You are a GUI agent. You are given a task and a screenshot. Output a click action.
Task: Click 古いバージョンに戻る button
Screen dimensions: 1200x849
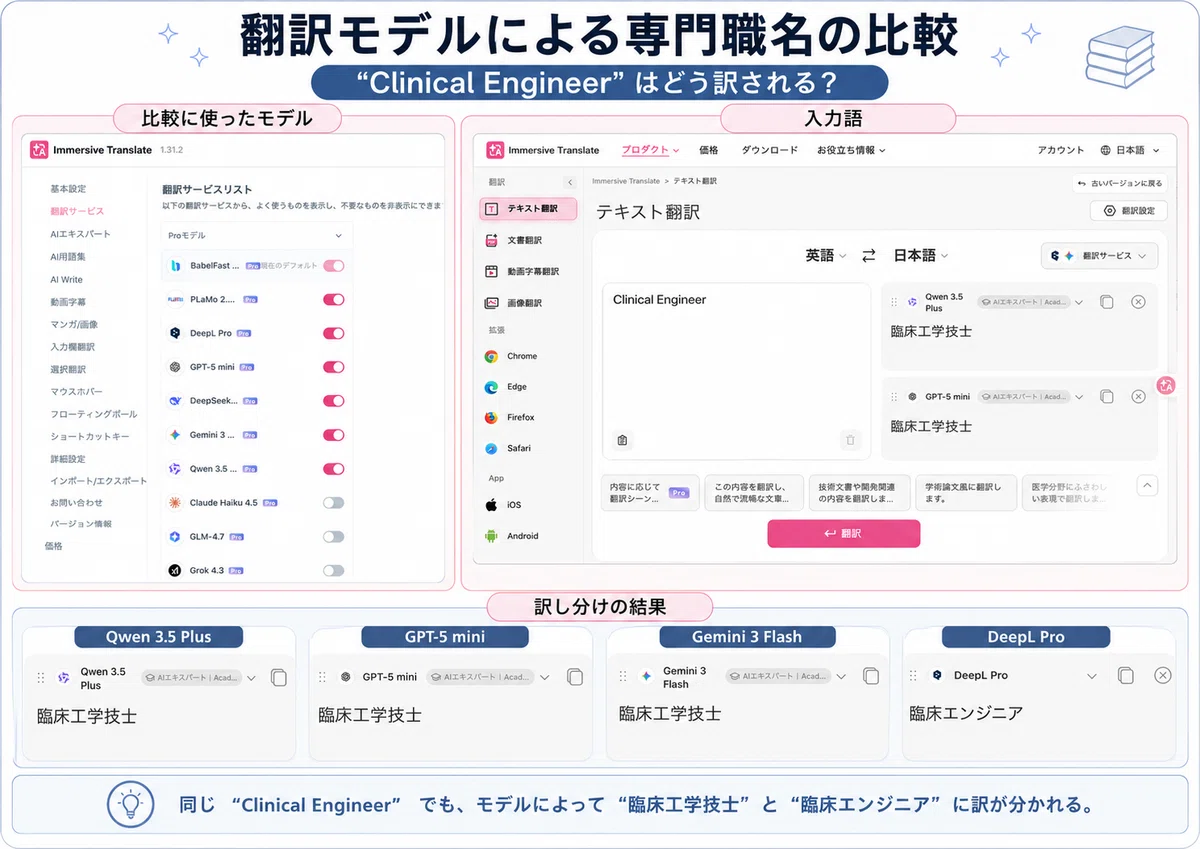point(1120,183)
